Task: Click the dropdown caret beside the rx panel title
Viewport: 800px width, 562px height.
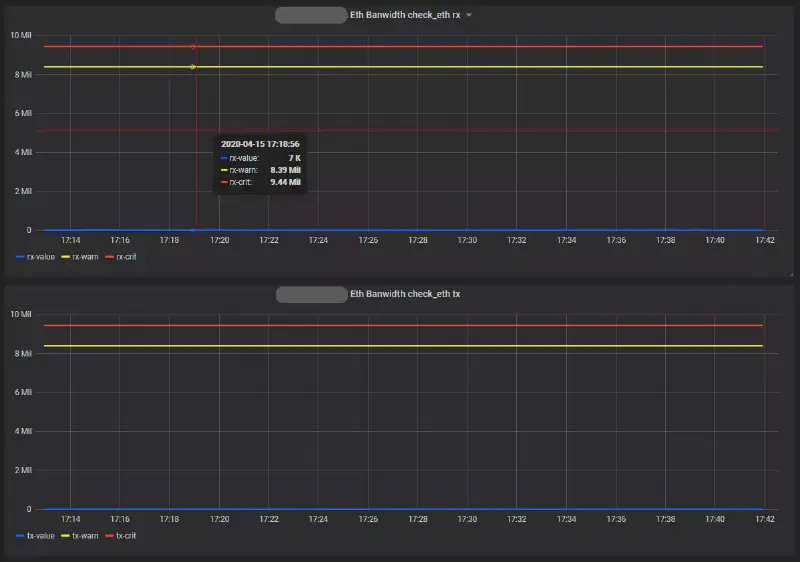Action: 469,15
